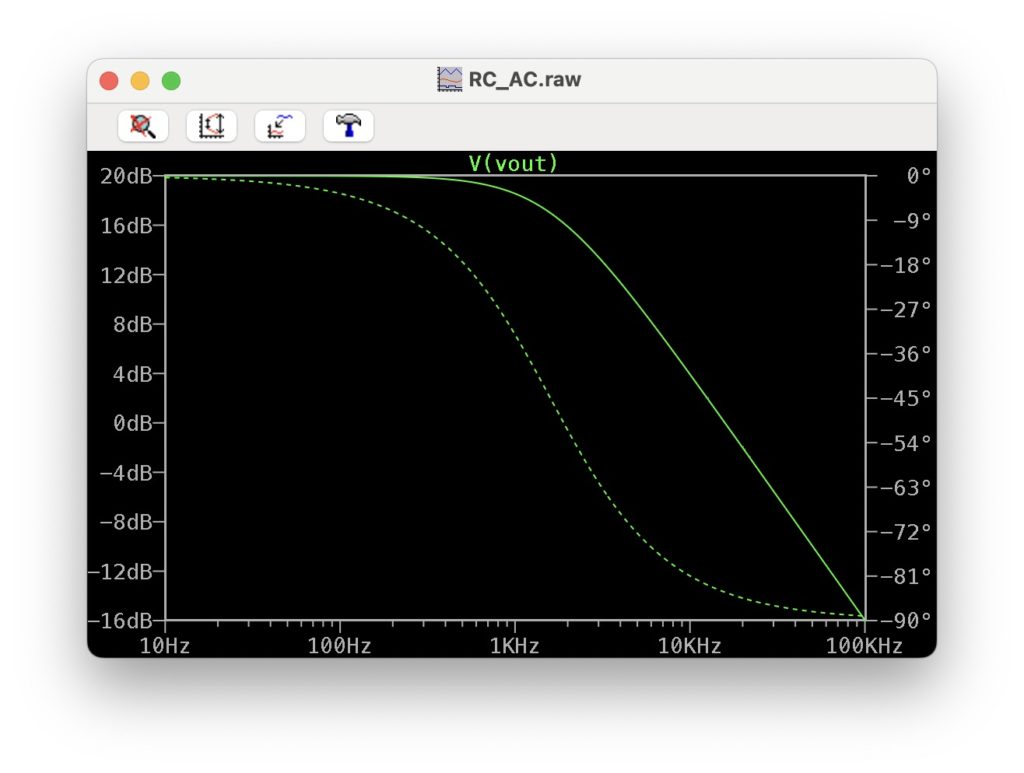Open the Control Panel hammer icon
Screen dimensions: 1024x773
(348, 126)
